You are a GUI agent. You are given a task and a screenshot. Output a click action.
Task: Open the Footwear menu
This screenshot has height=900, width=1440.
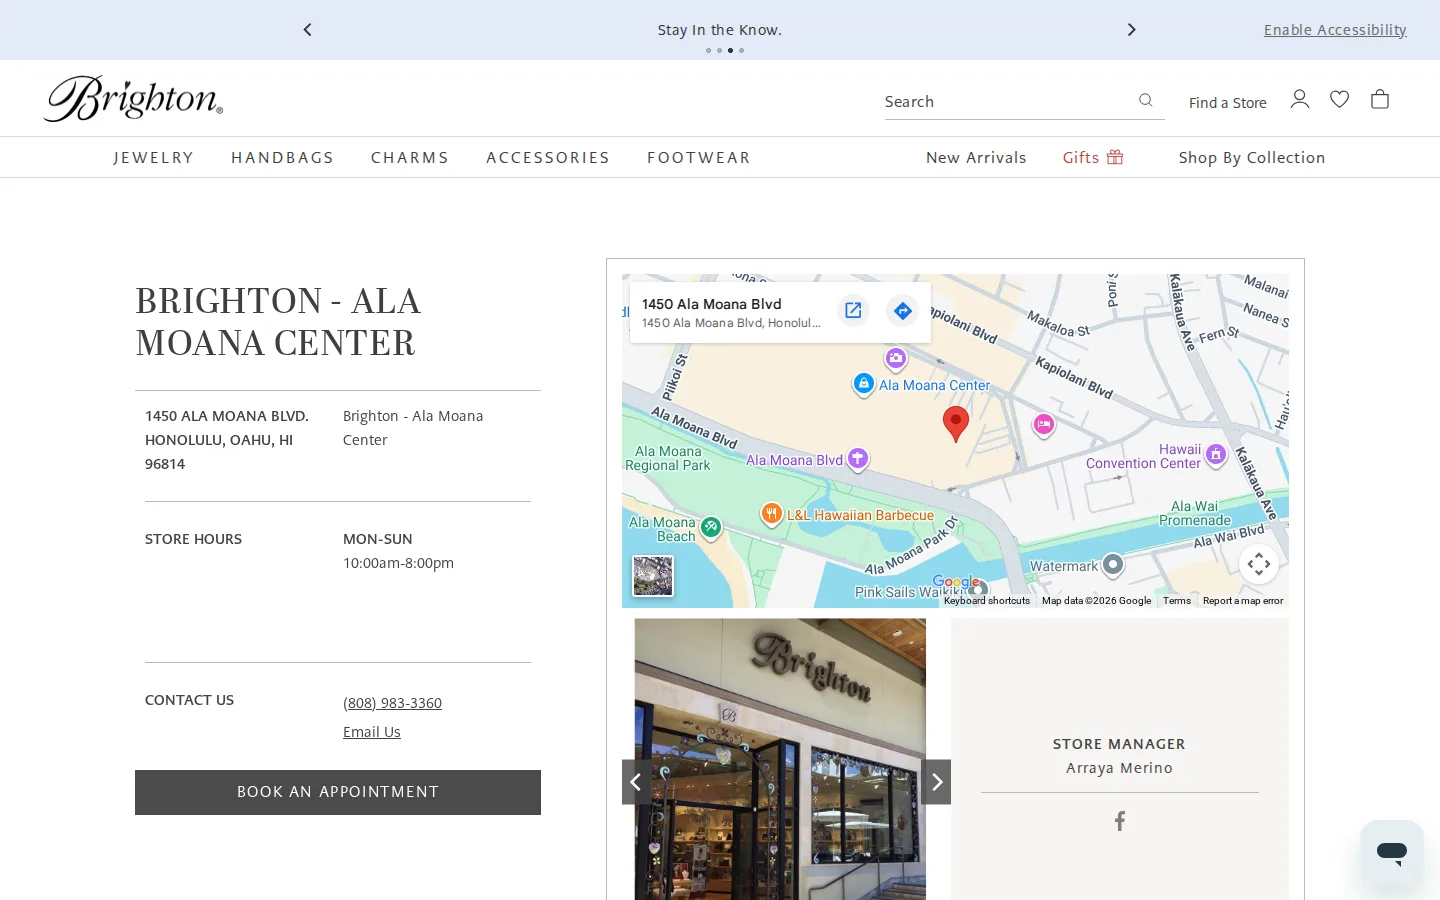699,158
